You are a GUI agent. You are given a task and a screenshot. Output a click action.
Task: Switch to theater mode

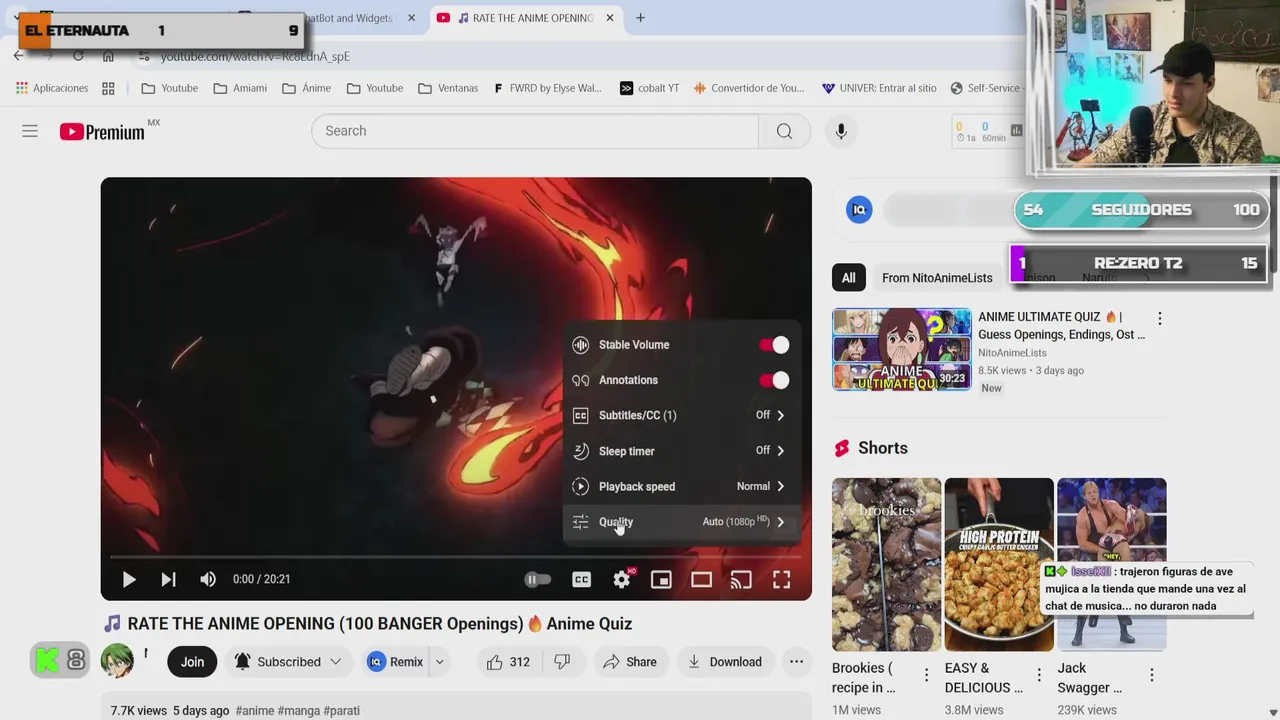pos(701,579)
